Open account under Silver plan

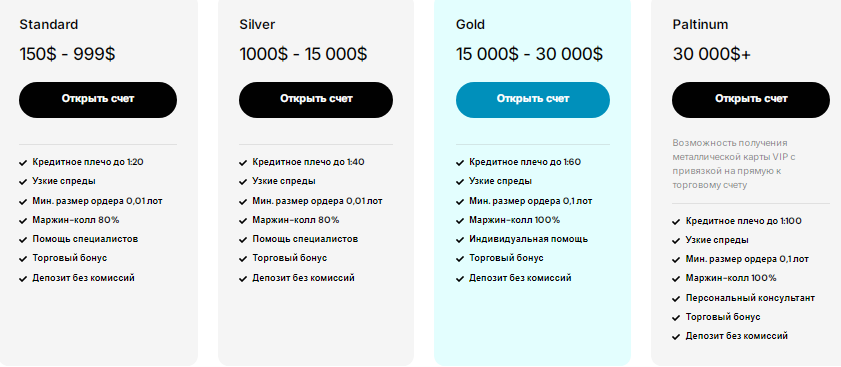point(316,100)
